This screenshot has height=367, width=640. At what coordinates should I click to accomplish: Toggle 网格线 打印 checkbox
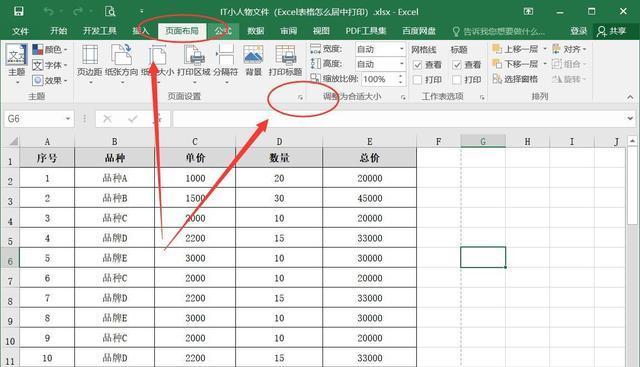[x=417, y=80]
